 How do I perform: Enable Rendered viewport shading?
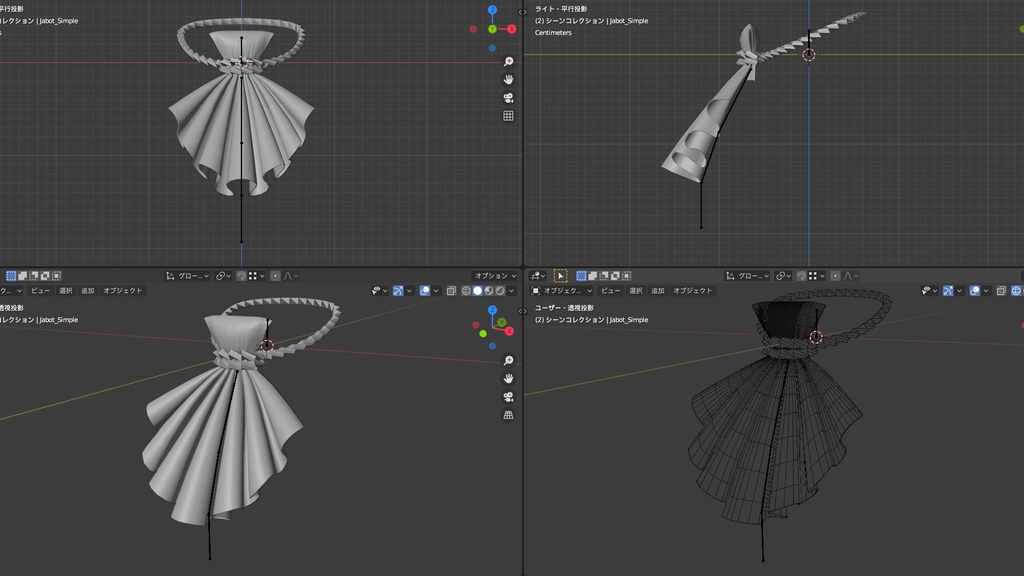click(498, 290)
